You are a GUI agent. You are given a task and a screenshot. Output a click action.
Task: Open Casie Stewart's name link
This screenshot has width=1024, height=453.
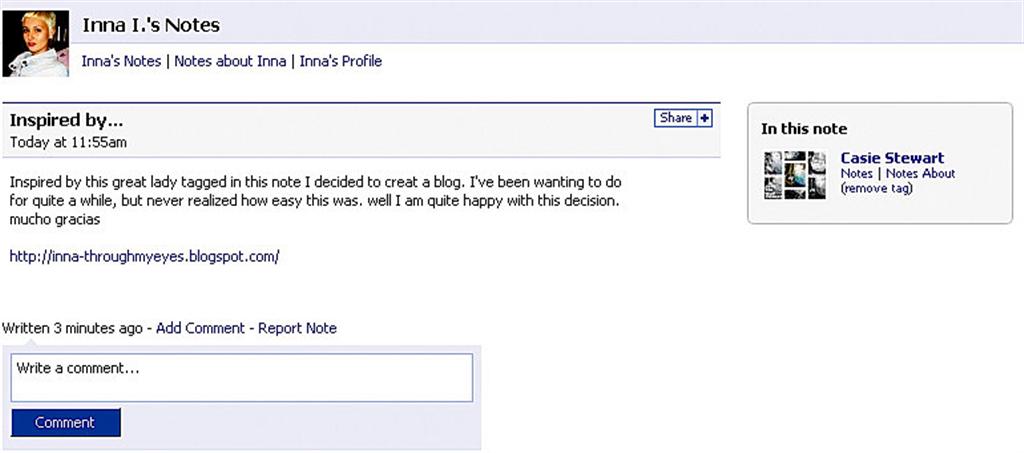point(892,158)
